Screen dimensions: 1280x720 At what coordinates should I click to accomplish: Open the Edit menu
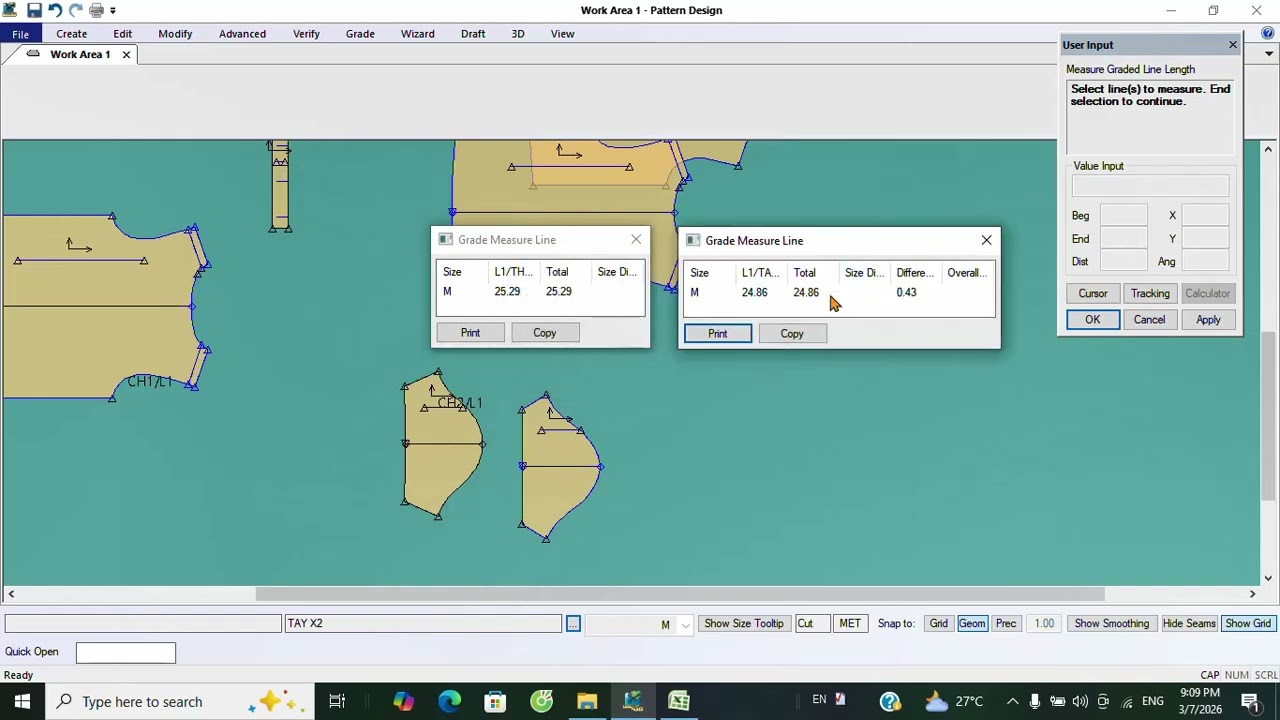tap(122, 34)
